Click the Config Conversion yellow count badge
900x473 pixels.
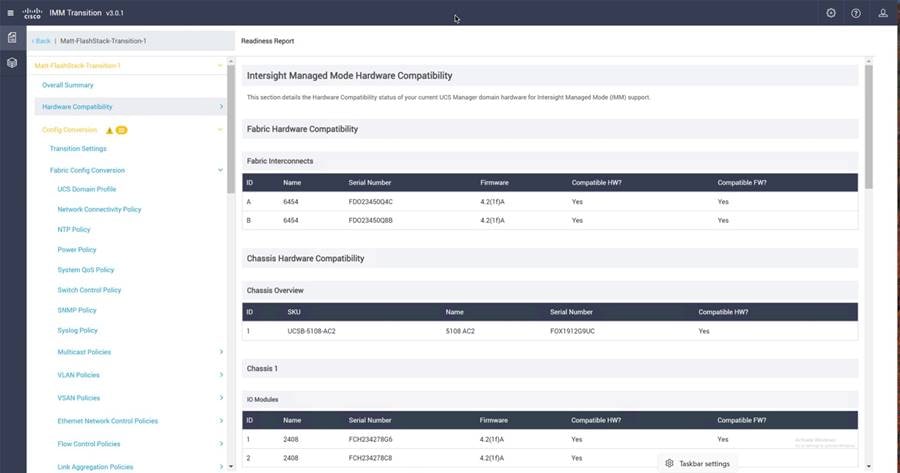pyautogui.click(x=122, y=130)
